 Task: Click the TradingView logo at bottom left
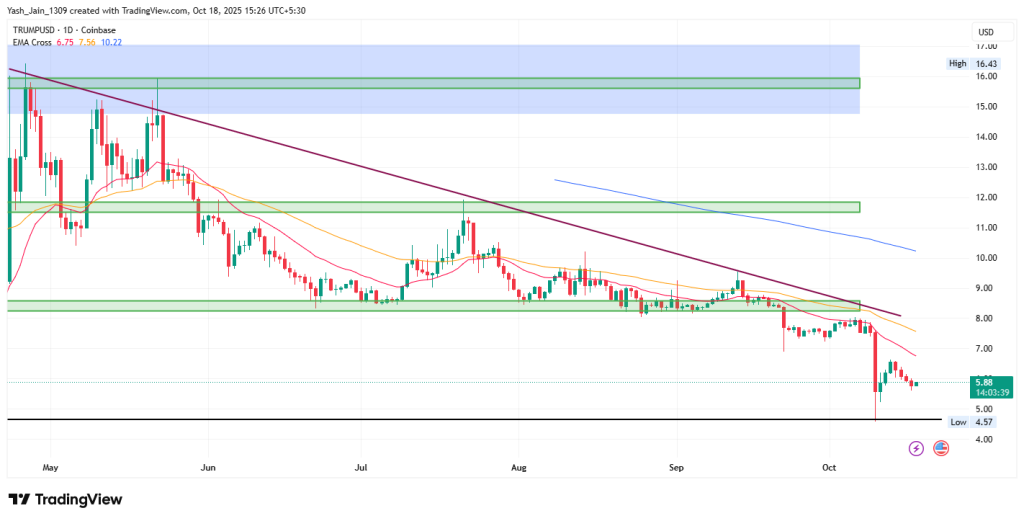tap(68, 499)
